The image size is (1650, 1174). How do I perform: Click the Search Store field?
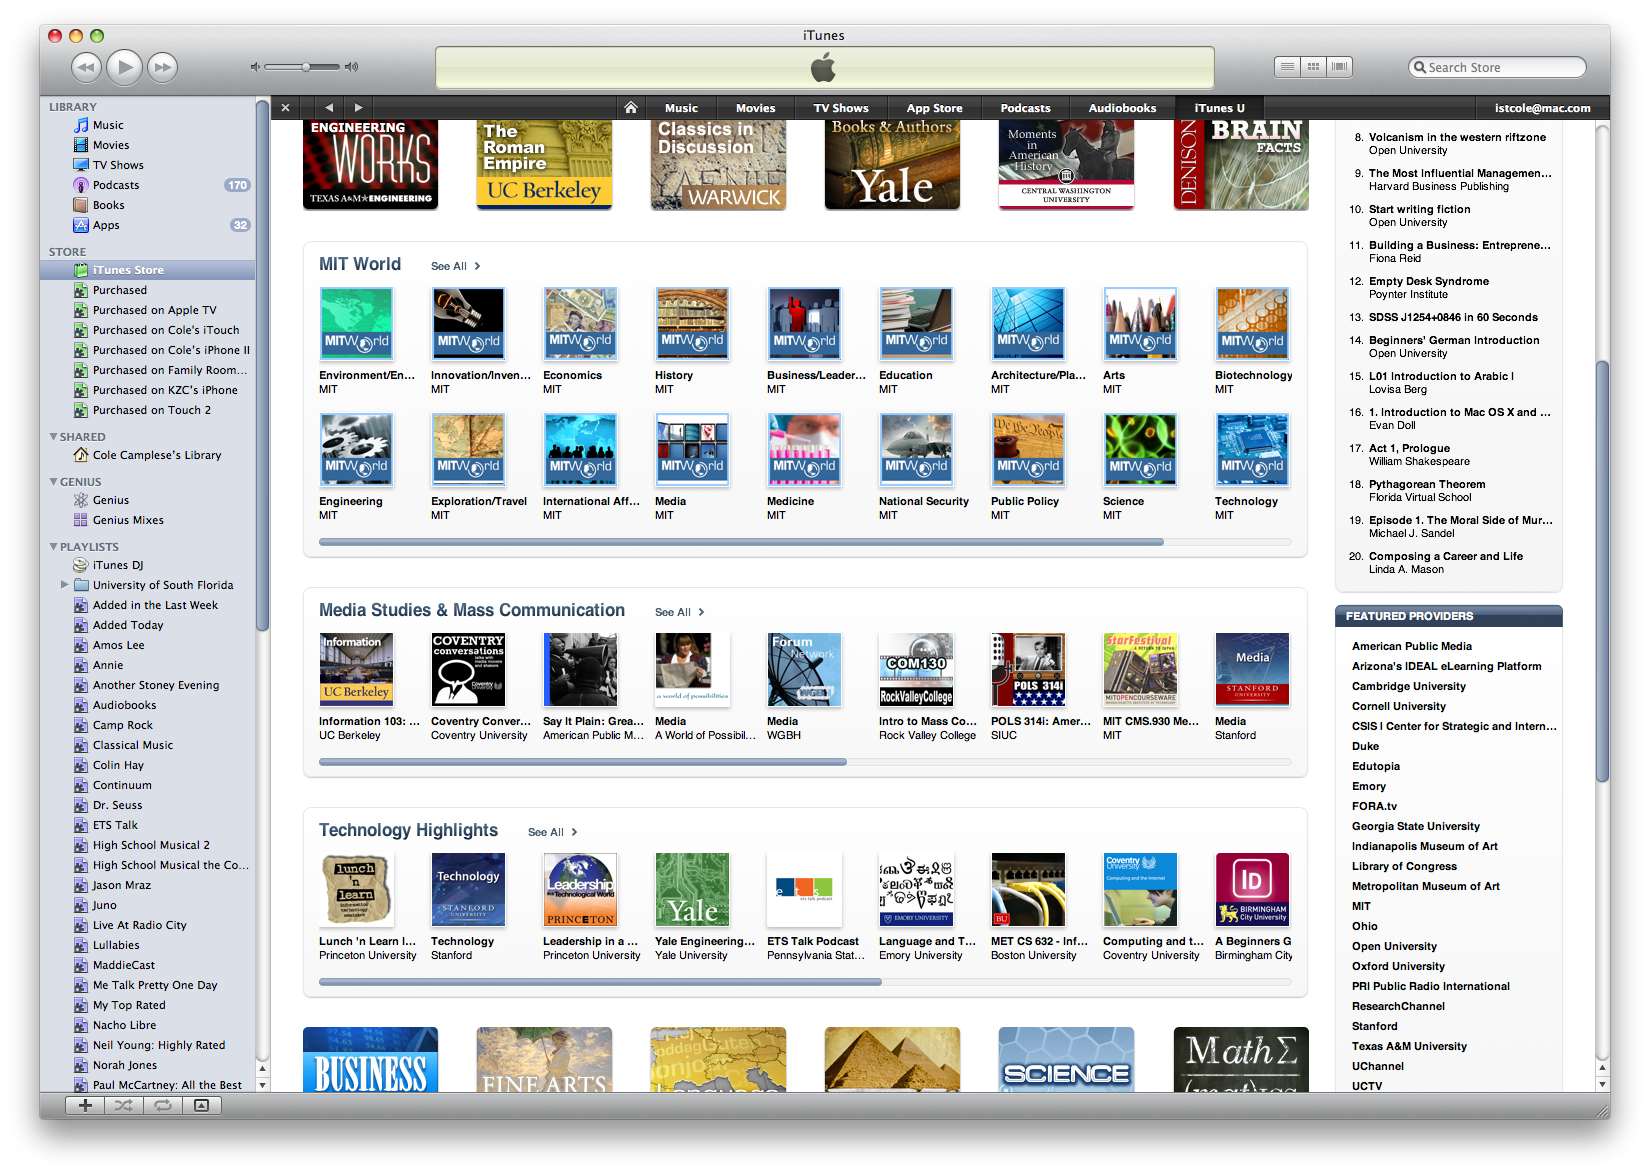1497,67
